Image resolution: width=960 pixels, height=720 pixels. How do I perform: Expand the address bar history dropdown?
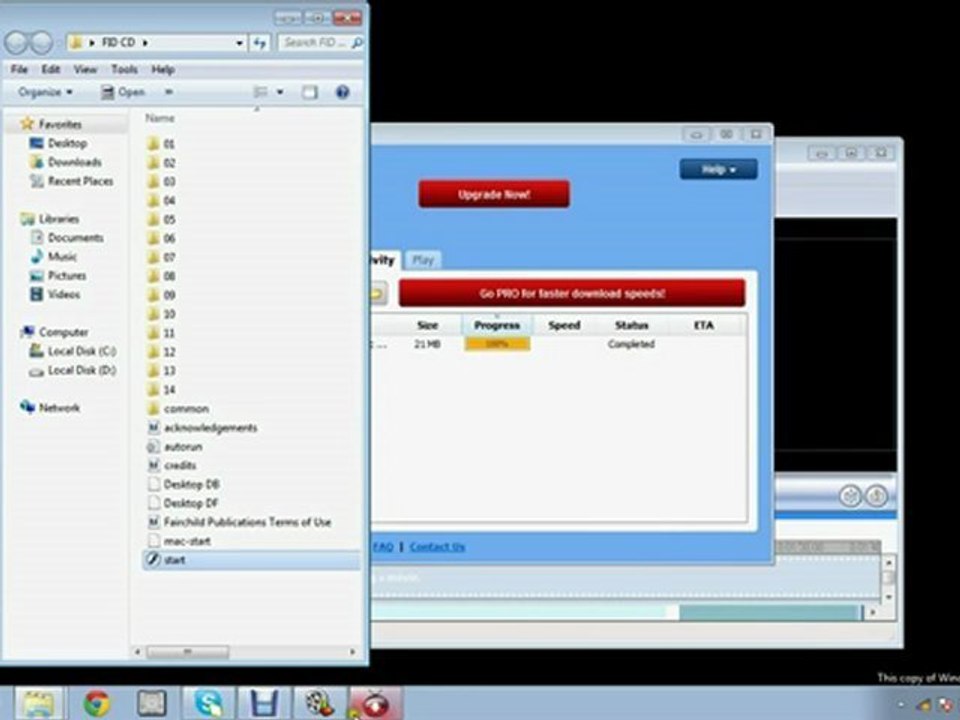(x=239, y=43)
